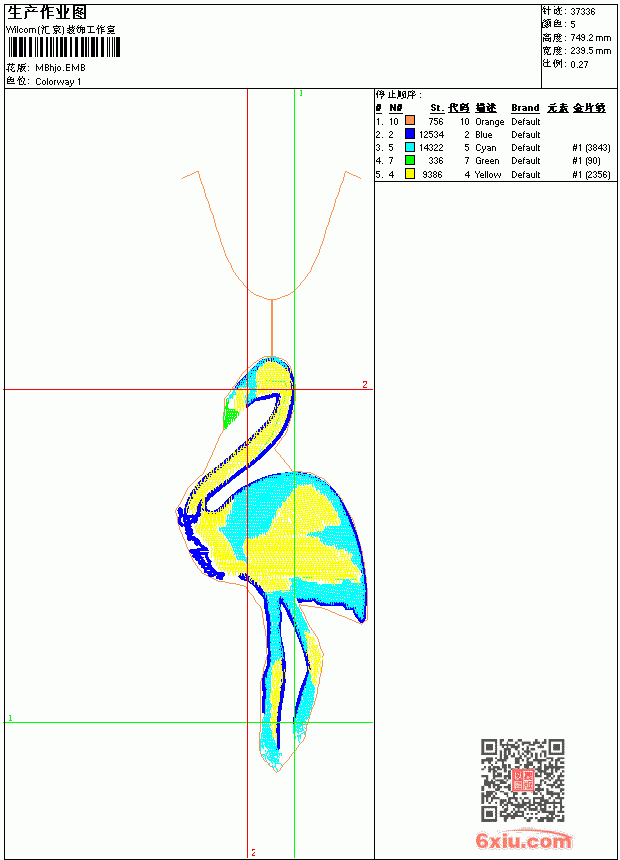Click the orange color swatch
The width and height of the screenshot is (620, 860).
click(x=409, y=120)
